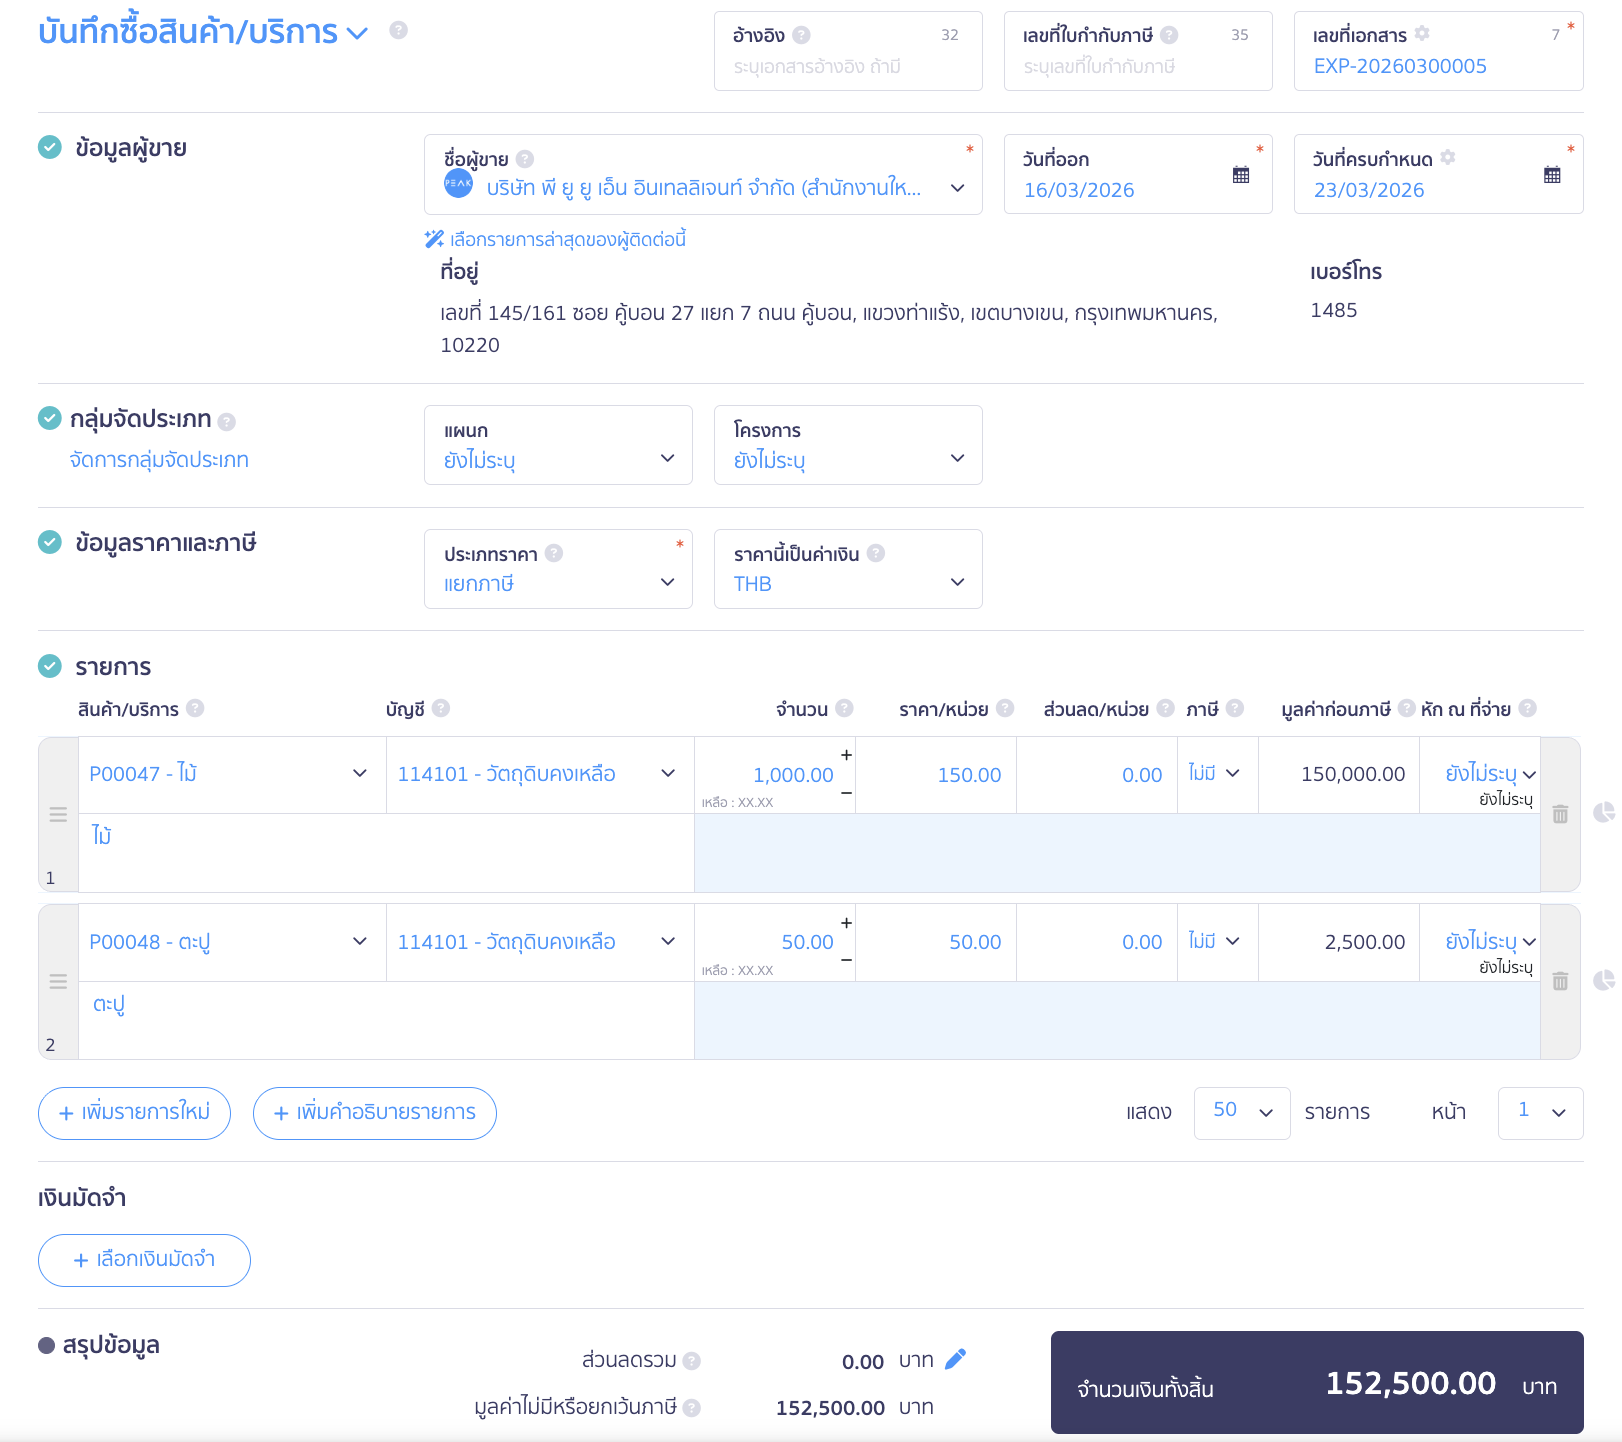Click trash icon for the P00048 row

(x=1559, y=981)
